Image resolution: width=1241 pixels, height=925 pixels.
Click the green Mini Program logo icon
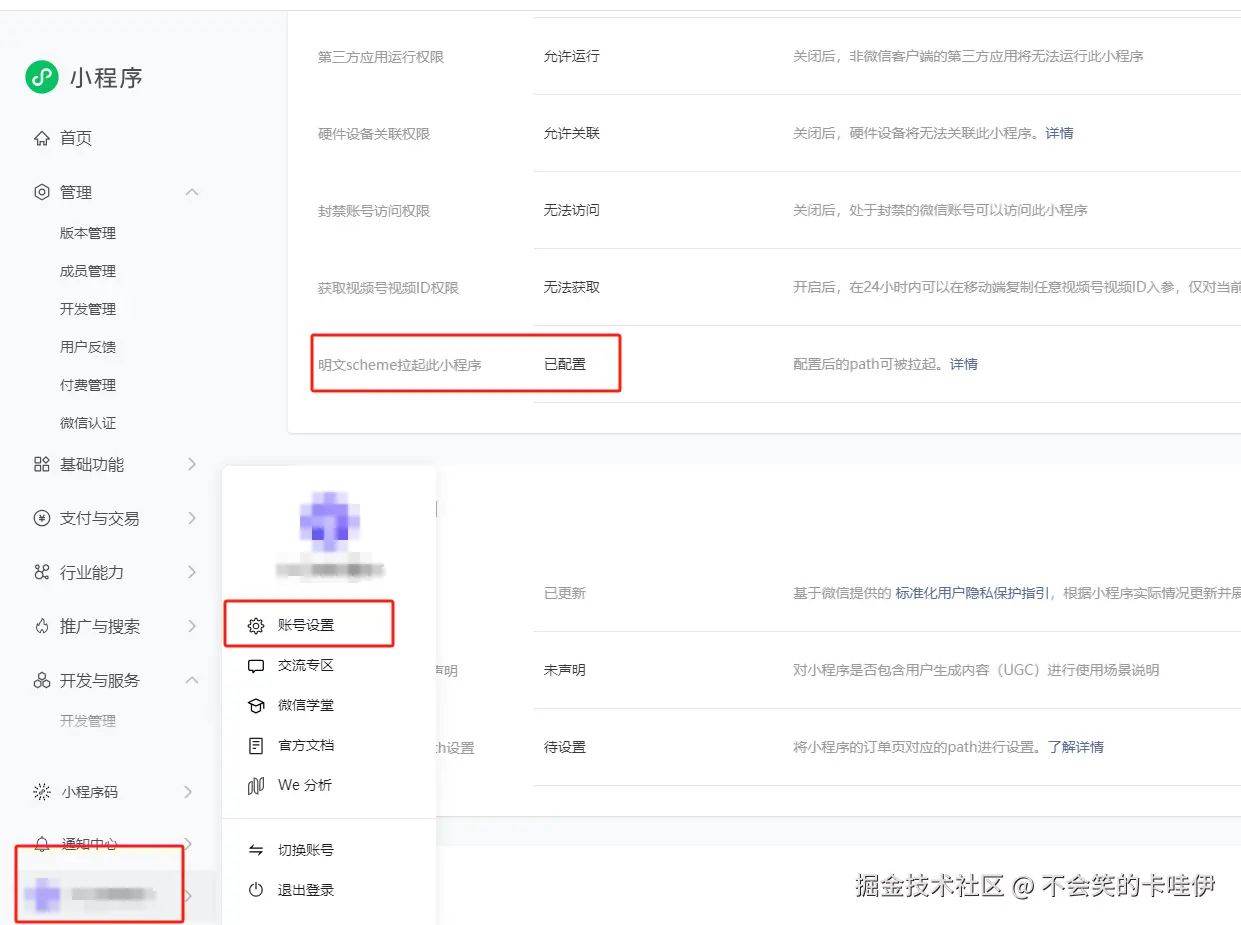[x=42, y=77]
